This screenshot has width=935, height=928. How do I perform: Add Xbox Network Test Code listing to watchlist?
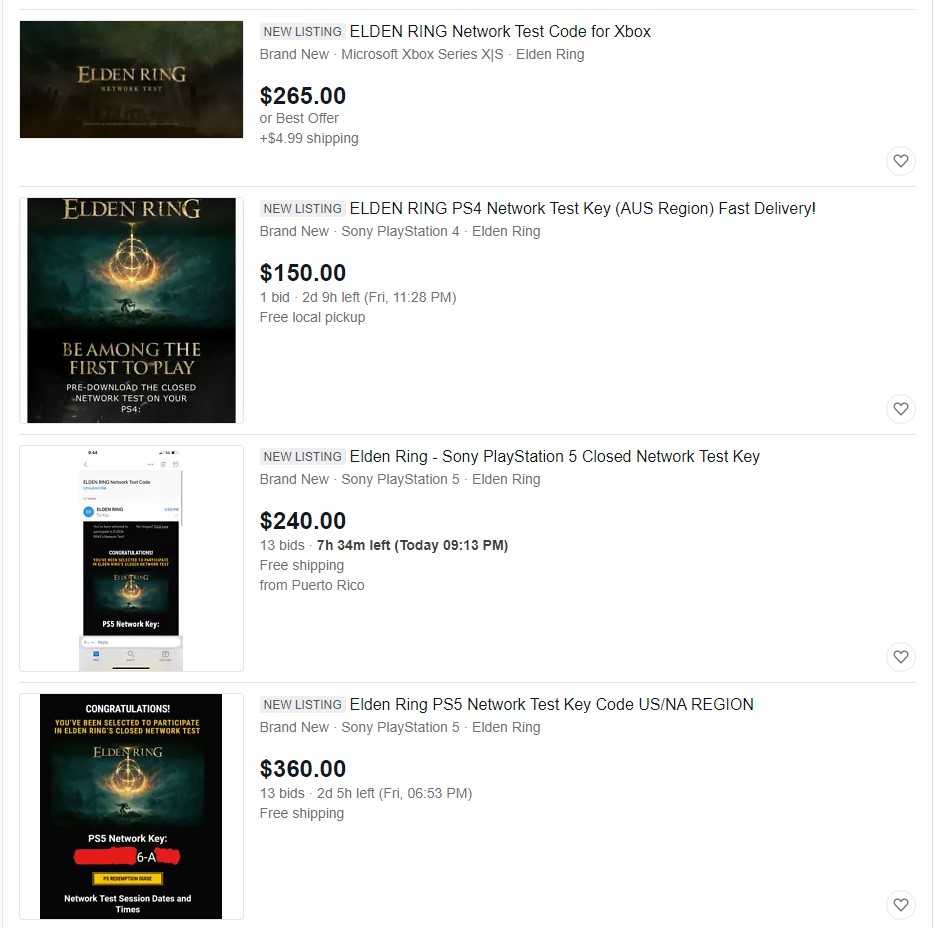[900, 161]
